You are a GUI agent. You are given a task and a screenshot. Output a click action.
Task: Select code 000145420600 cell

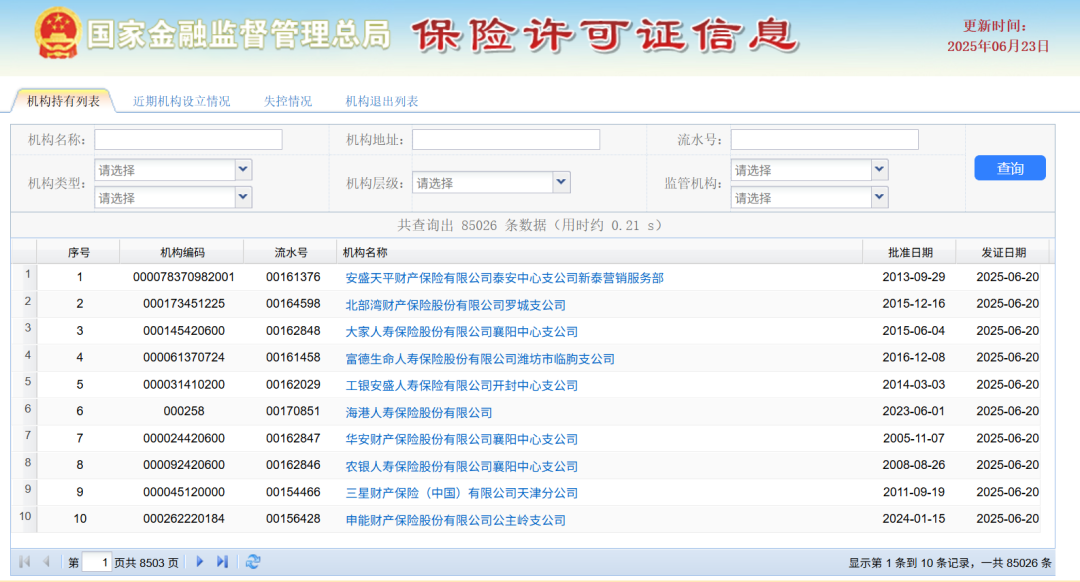tap(183, 331)
